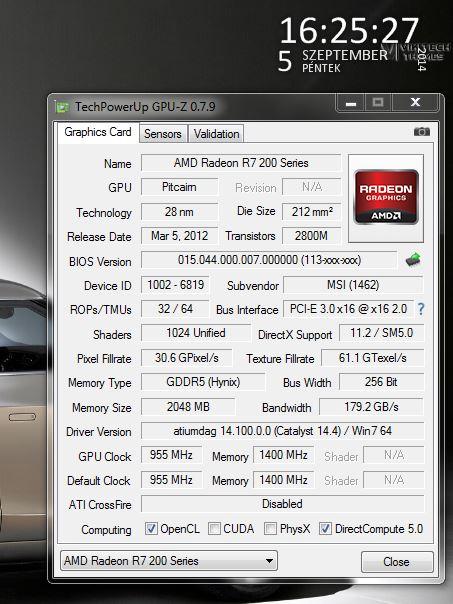
Task: Click the GPU Clock row Memory 1400 MHz
Action: [x=284, y=455]
